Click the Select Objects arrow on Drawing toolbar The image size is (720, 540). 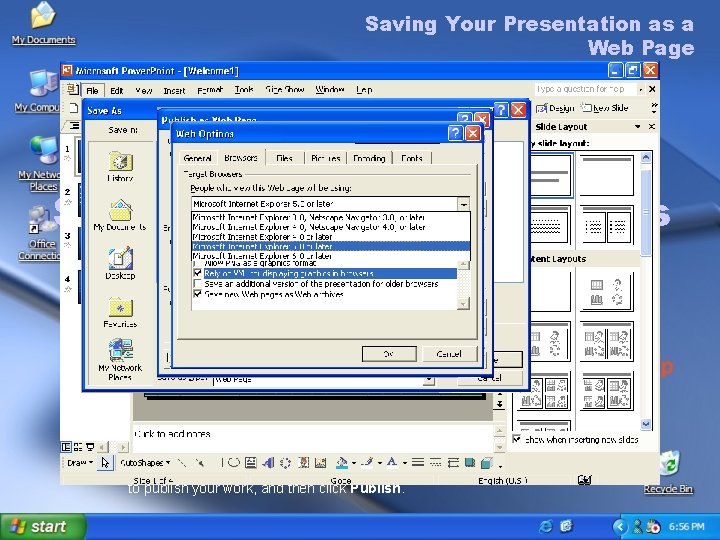[x=105, y=462]
